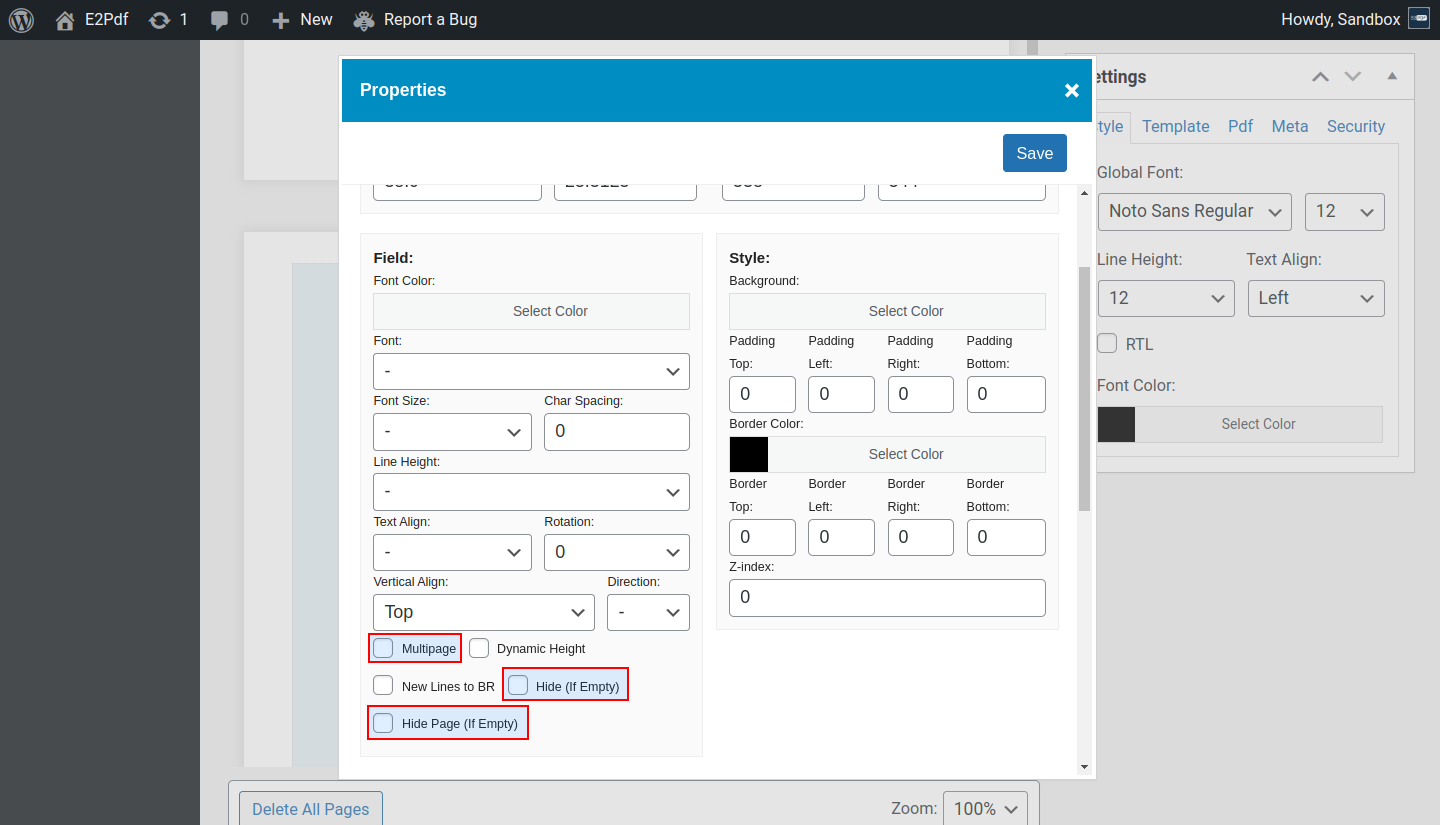Collapse Settings panel with triangle toggle
This screenshot has height=825, width=1440.
tap(1392, 77)
